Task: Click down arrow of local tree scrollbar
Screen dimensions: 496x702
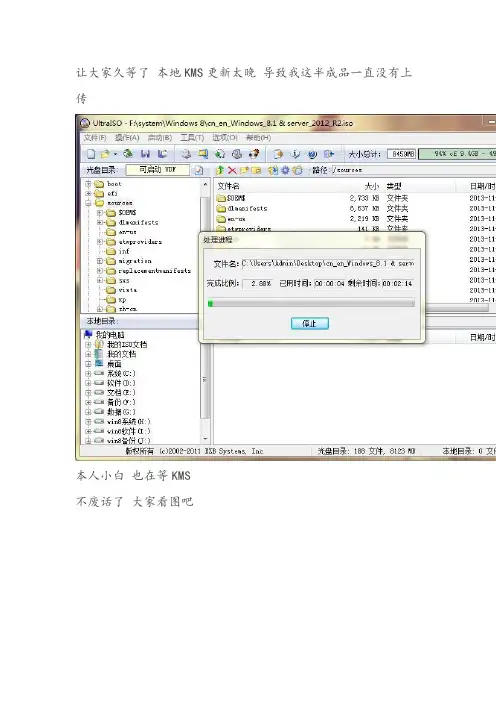Action: pos(205,439)
